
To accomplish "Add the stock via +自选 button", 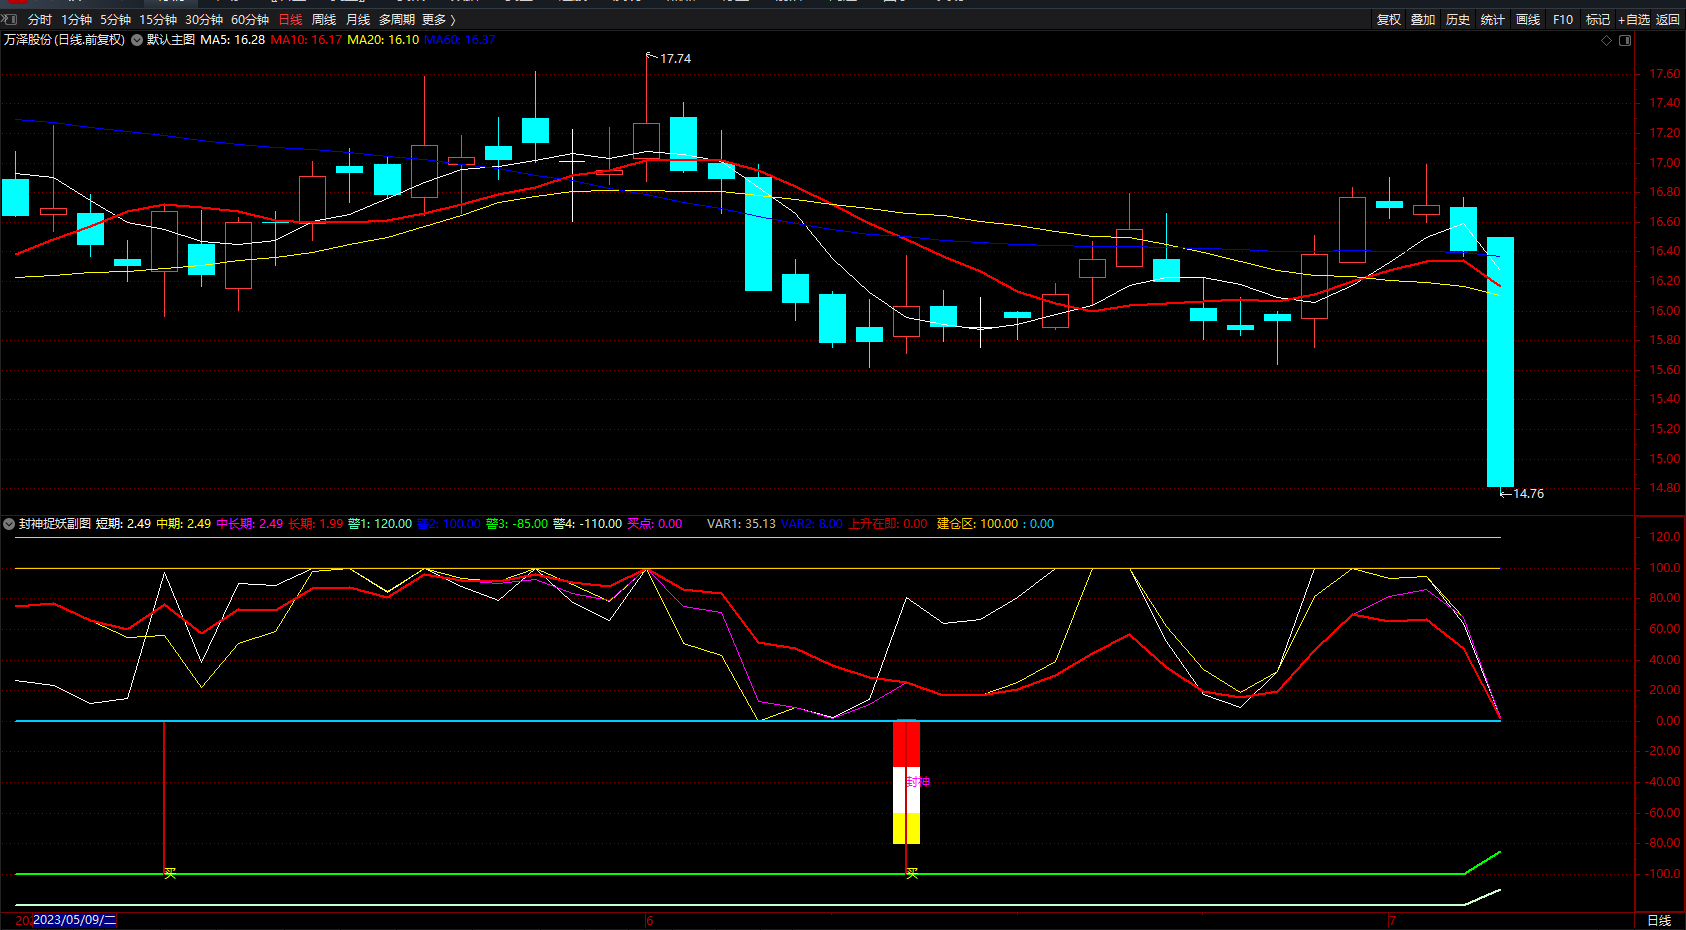I will (x=1634, y=19).
